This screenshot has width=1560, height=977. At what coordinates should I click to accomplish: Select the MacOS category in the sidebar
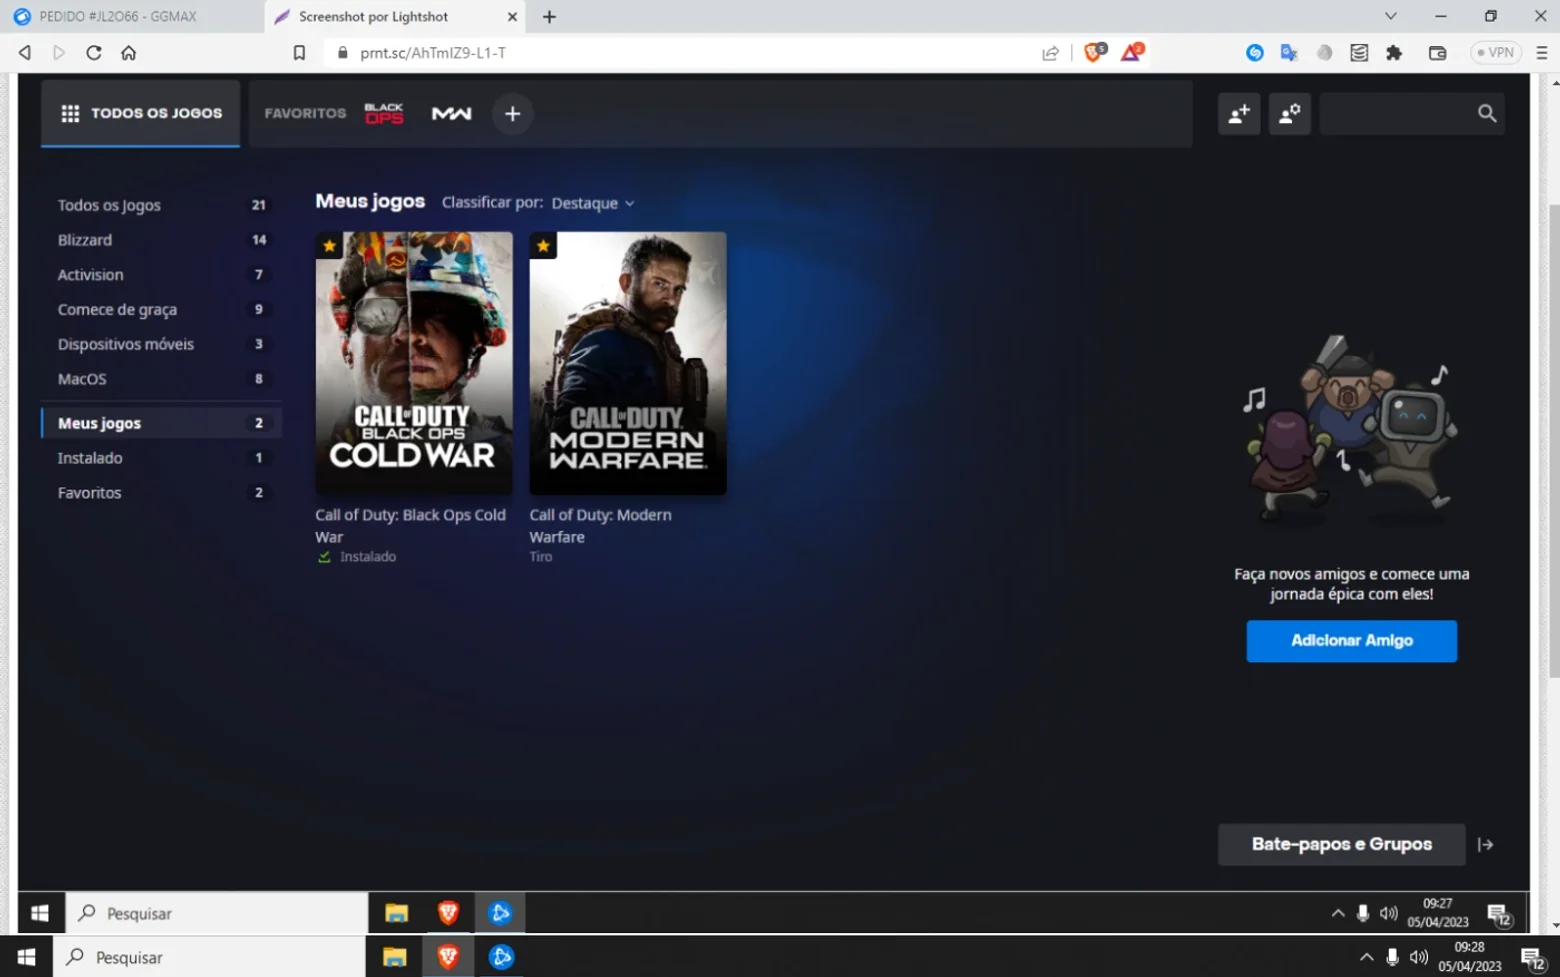[161, 379]
